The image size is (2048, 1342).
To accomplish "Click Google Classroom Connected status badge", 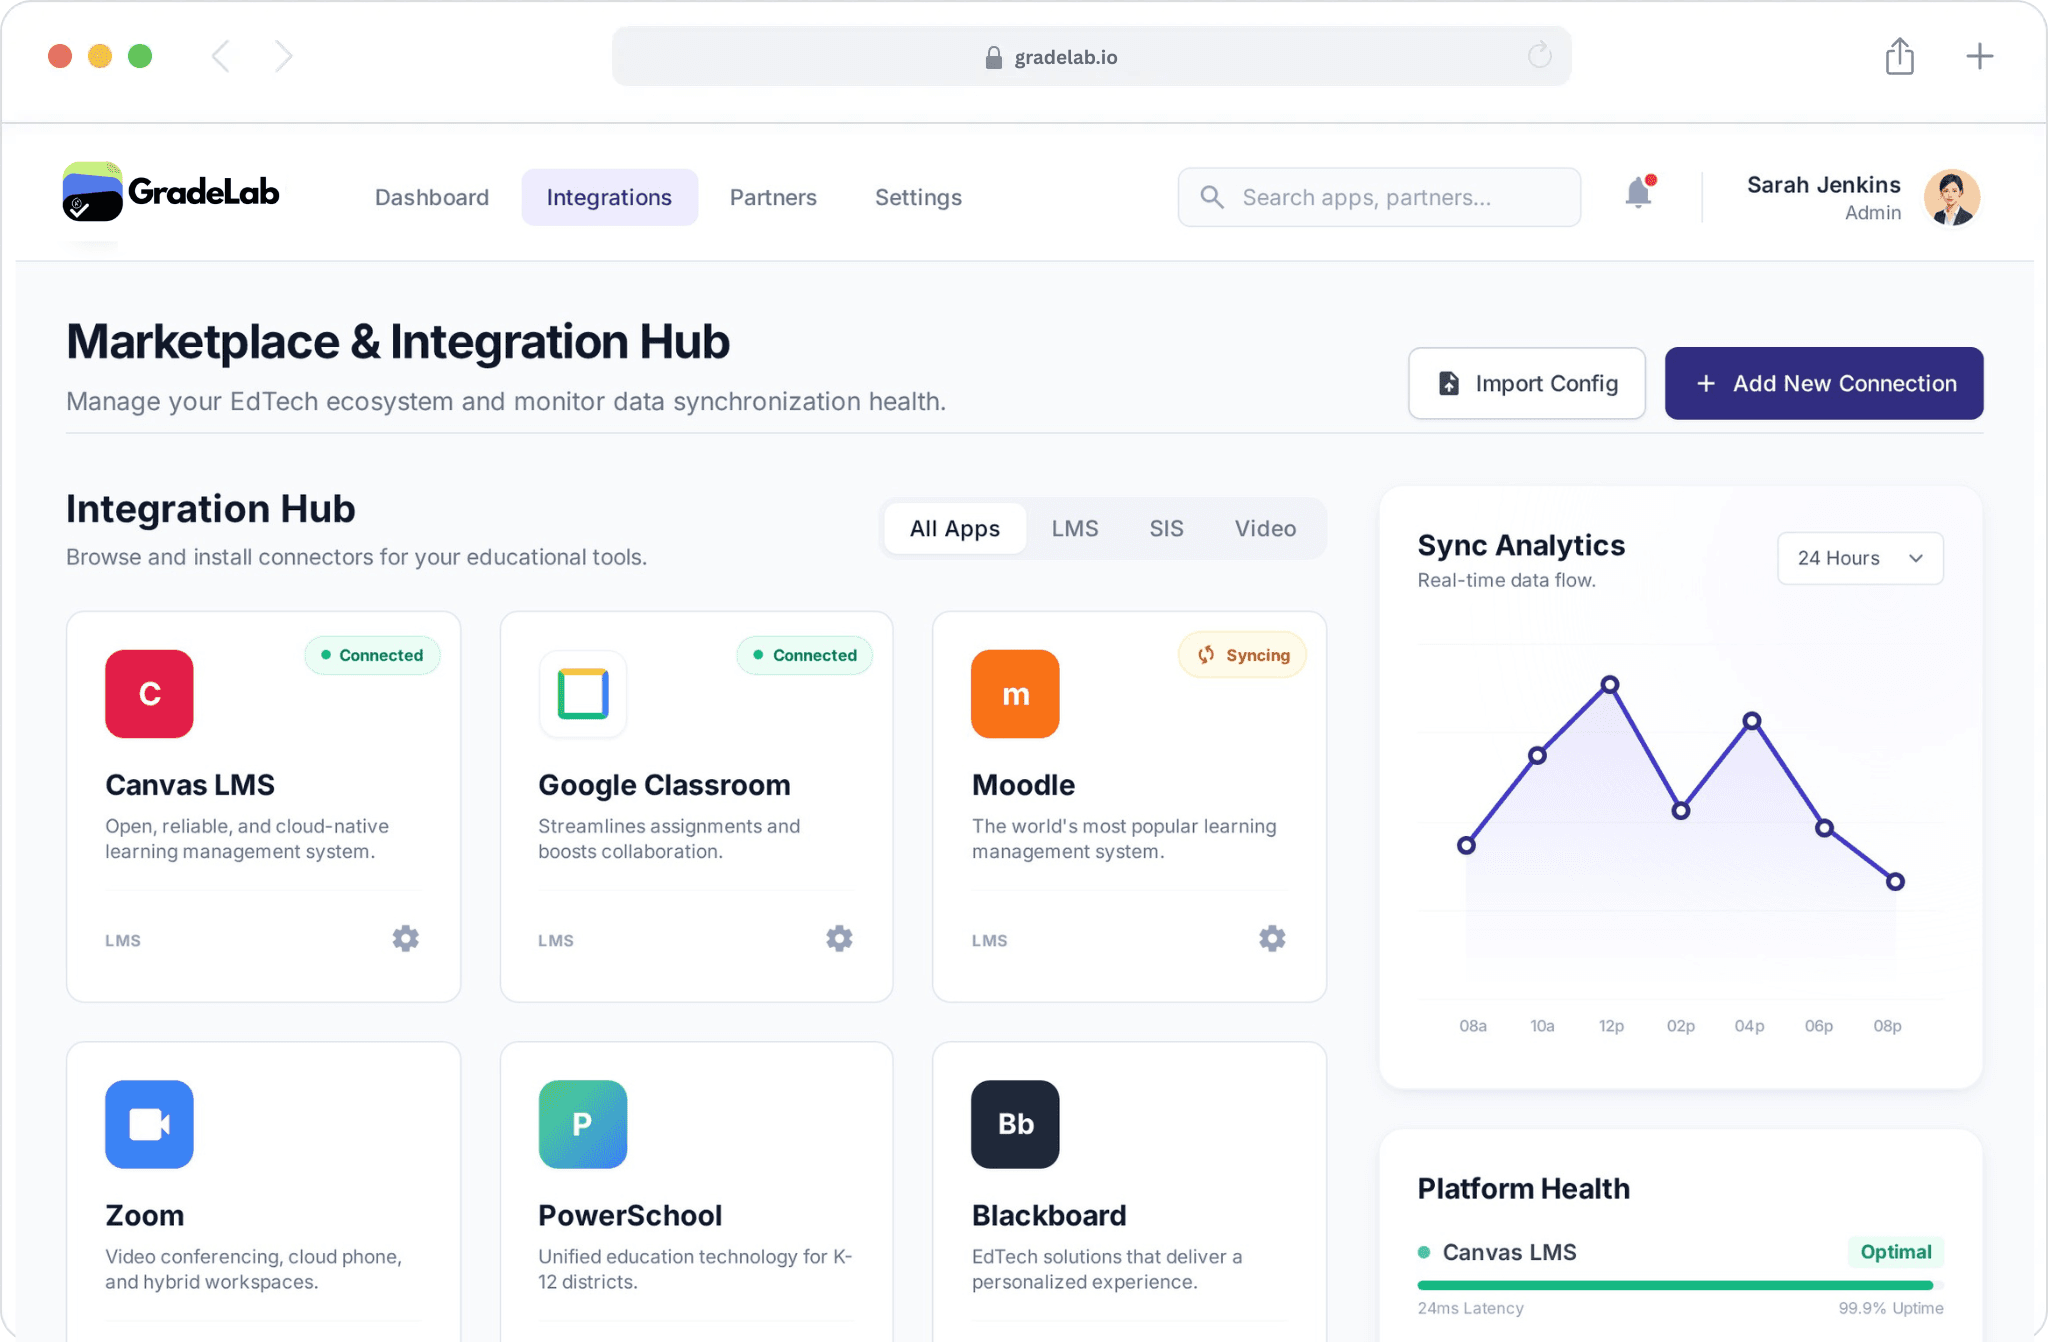I will click(805, 655).
